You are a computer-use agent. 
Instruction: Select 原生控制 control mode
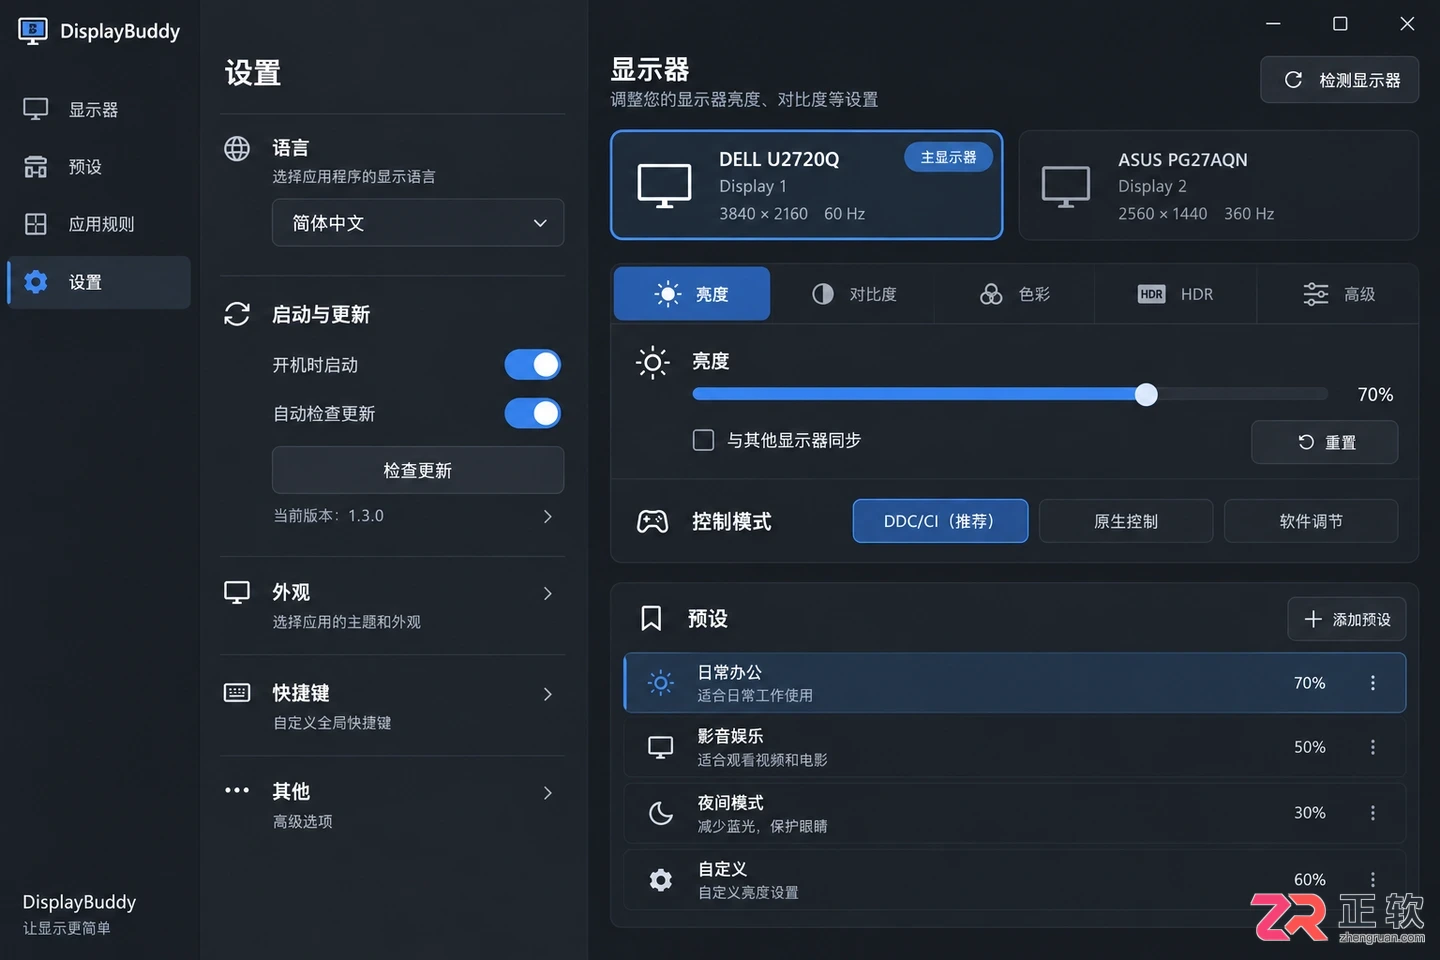pyautogui.click(x=1126, y=521)
